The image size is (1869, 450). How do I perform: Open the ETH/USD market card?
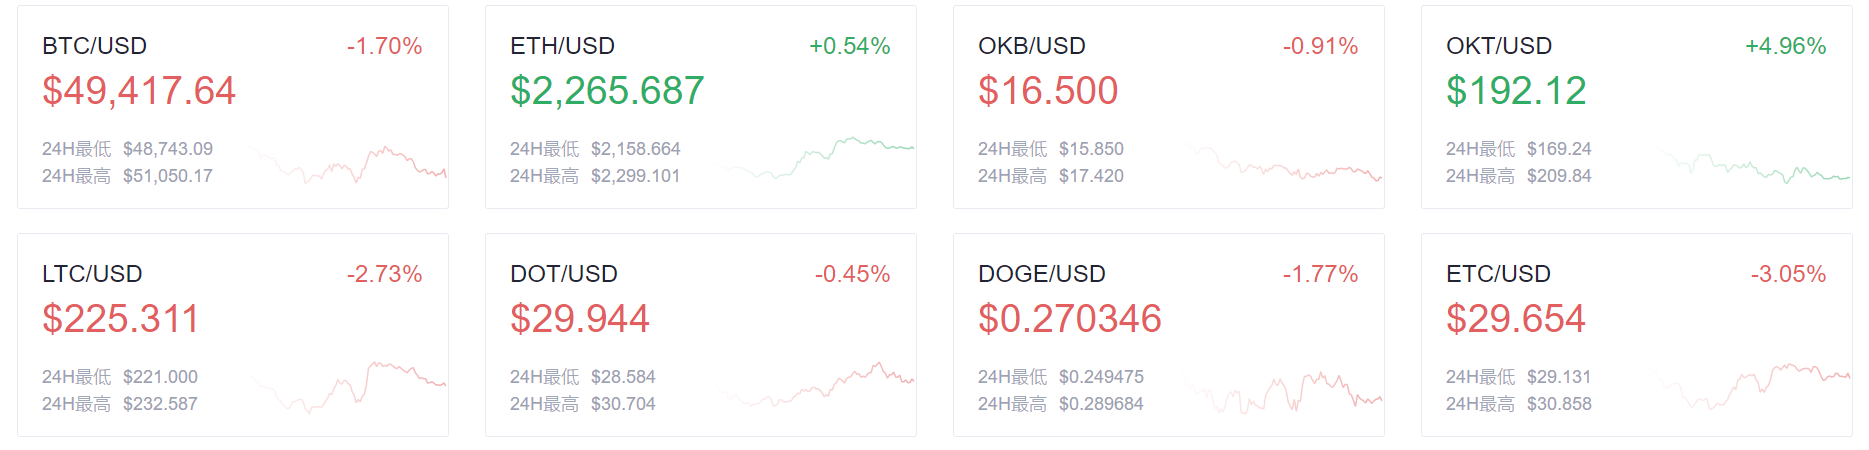click(x=701, y=107)
